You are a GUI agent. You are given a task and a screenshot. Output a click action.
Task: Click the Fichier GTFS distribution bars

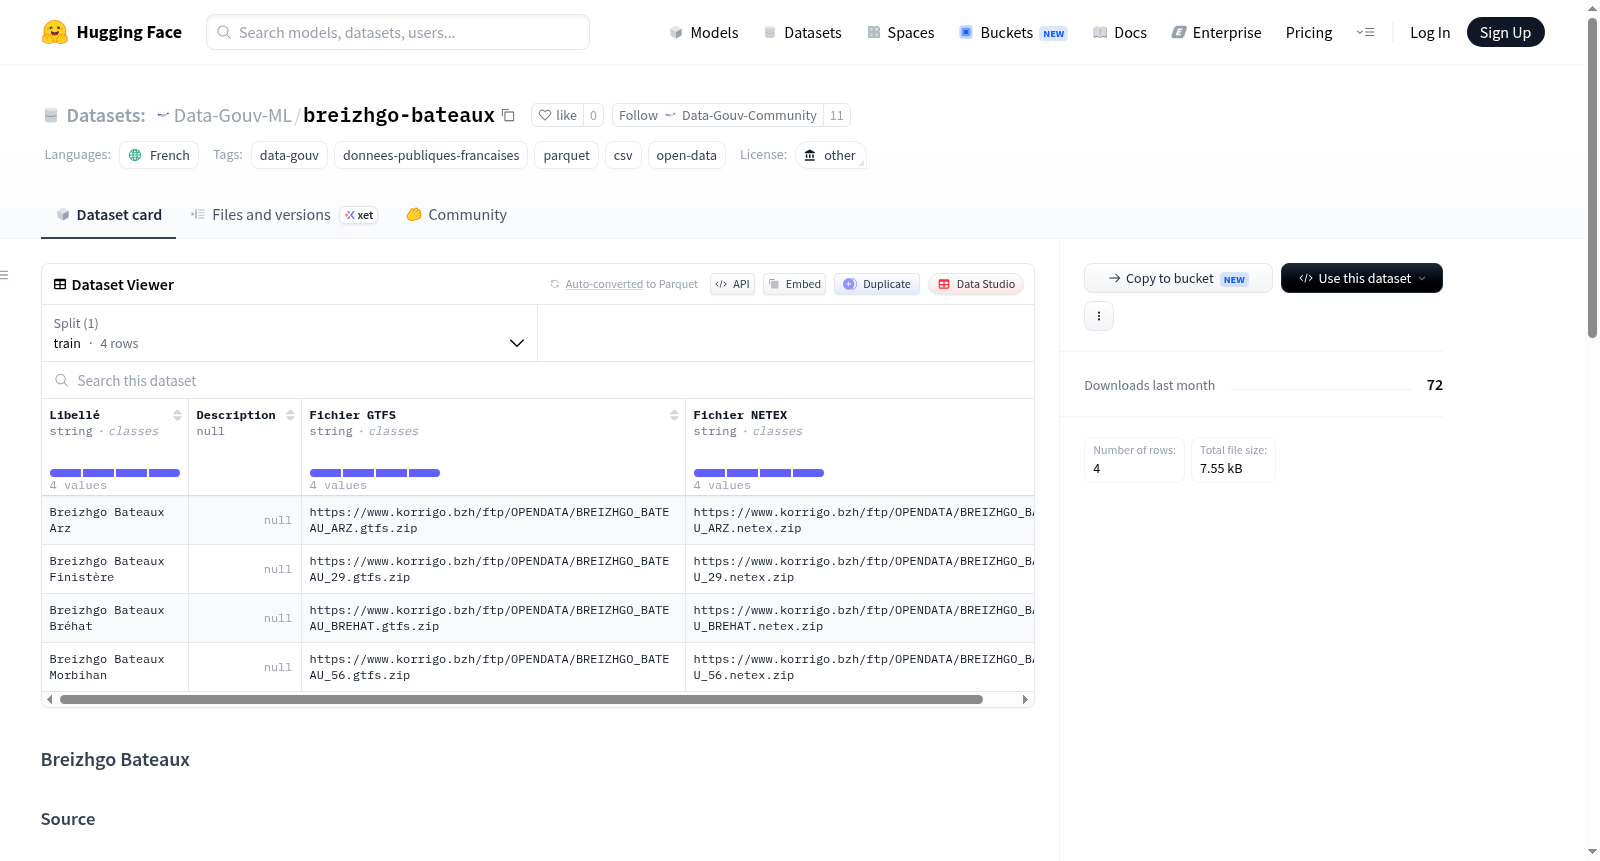click(375, 473)
